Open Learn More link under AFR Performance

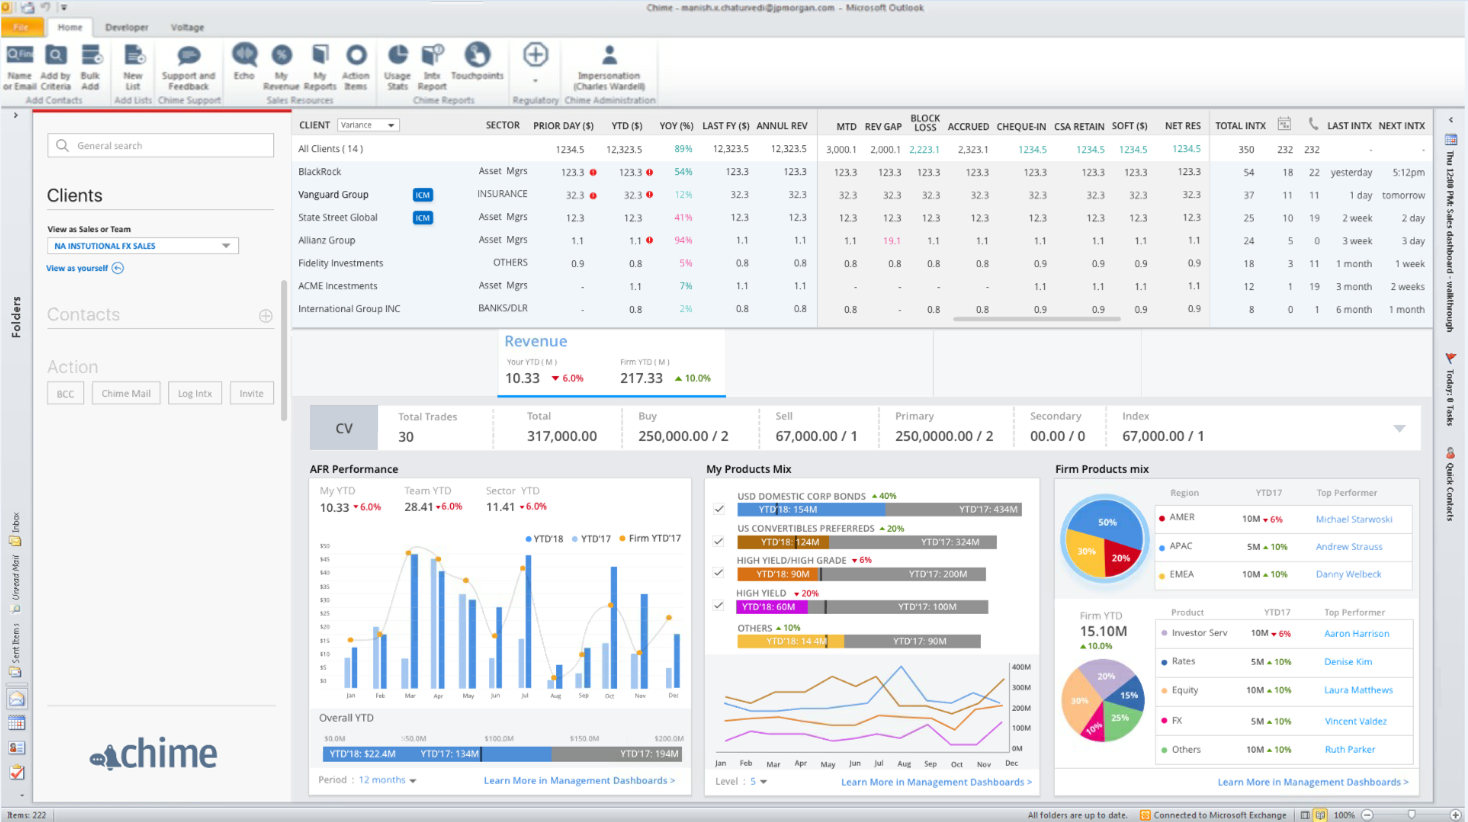pos(579,780)
